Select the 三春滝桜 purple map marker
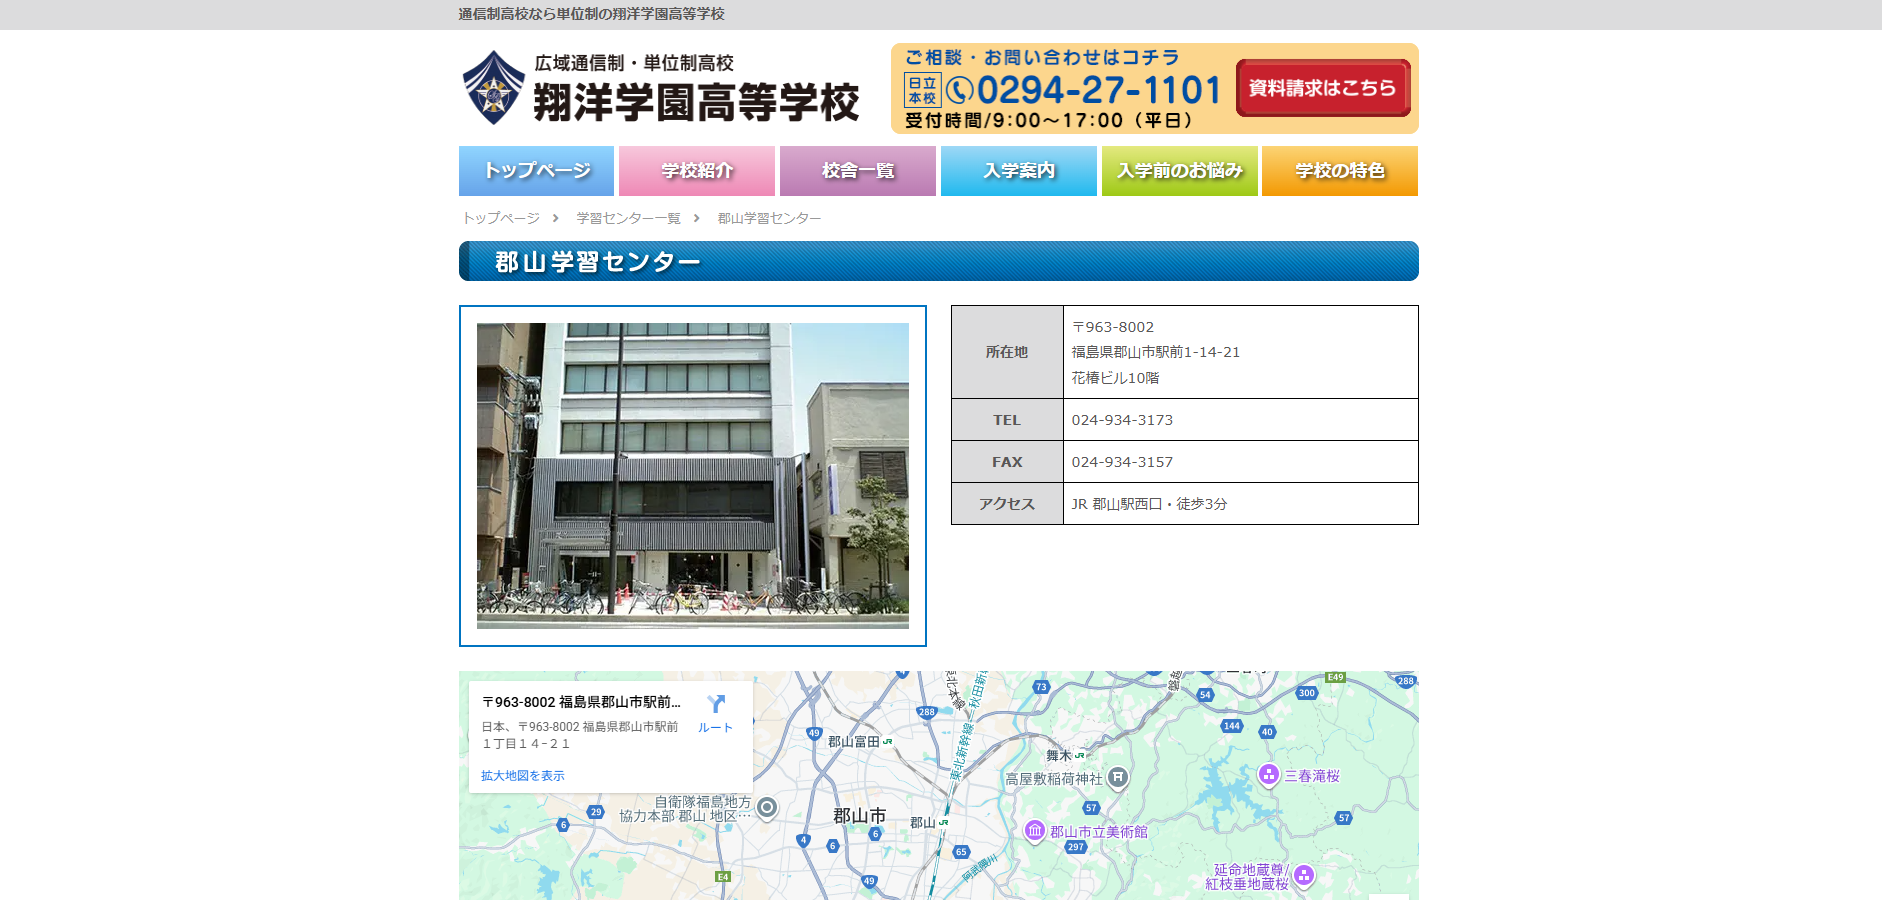Image resolution: width=1882 pixels, height=900 pixels. 1268,774
